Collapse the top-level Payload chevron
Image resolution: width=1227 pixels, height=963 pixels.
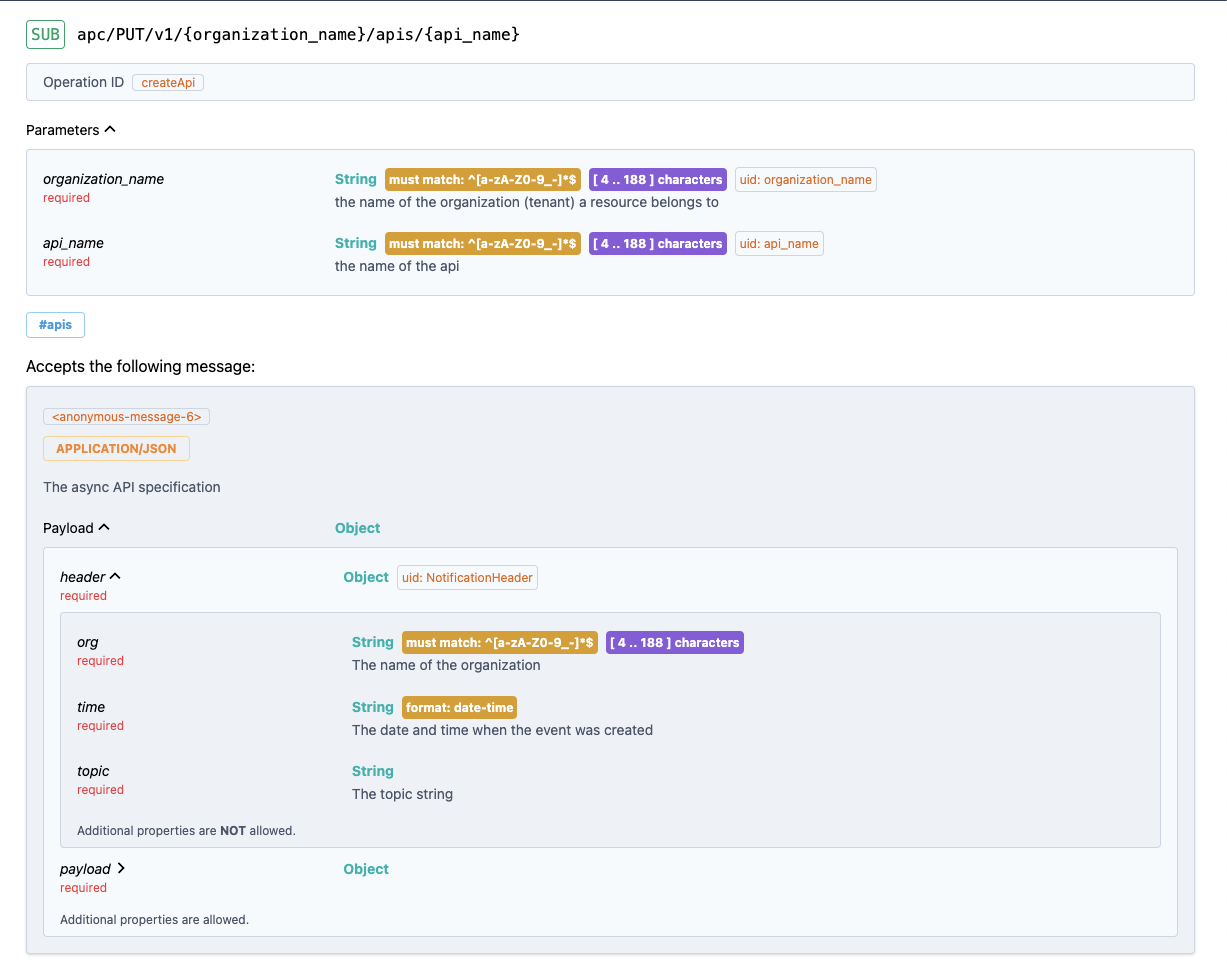104,528
